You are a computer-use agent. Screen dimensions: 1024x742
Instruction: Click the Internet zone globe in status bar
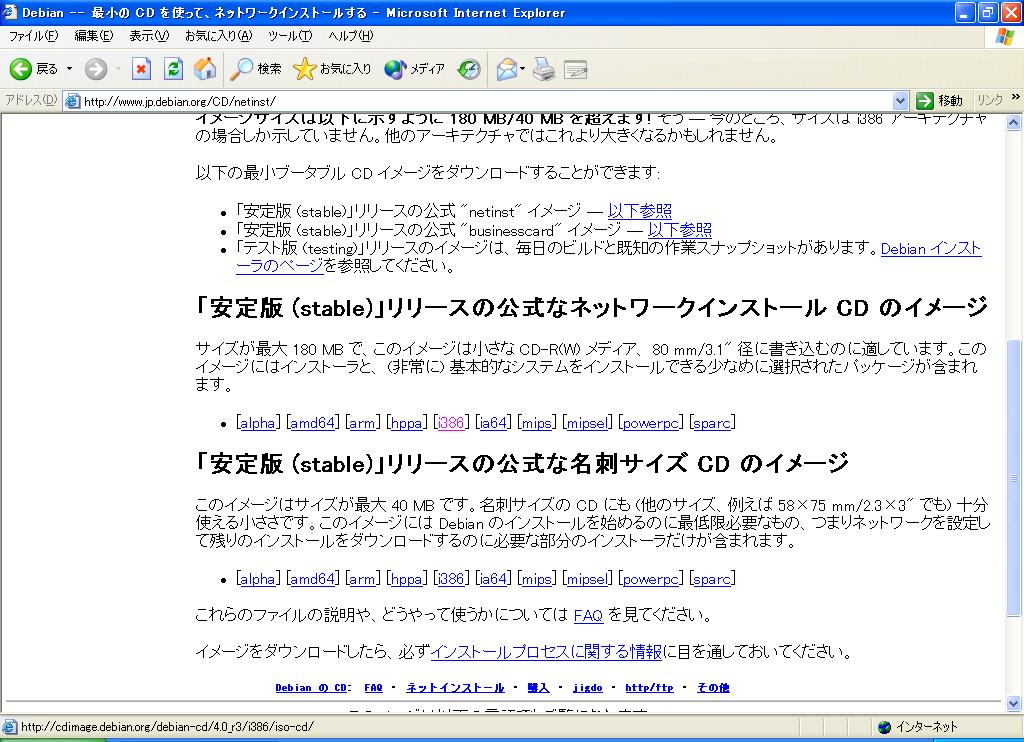[x=884, y=727]
